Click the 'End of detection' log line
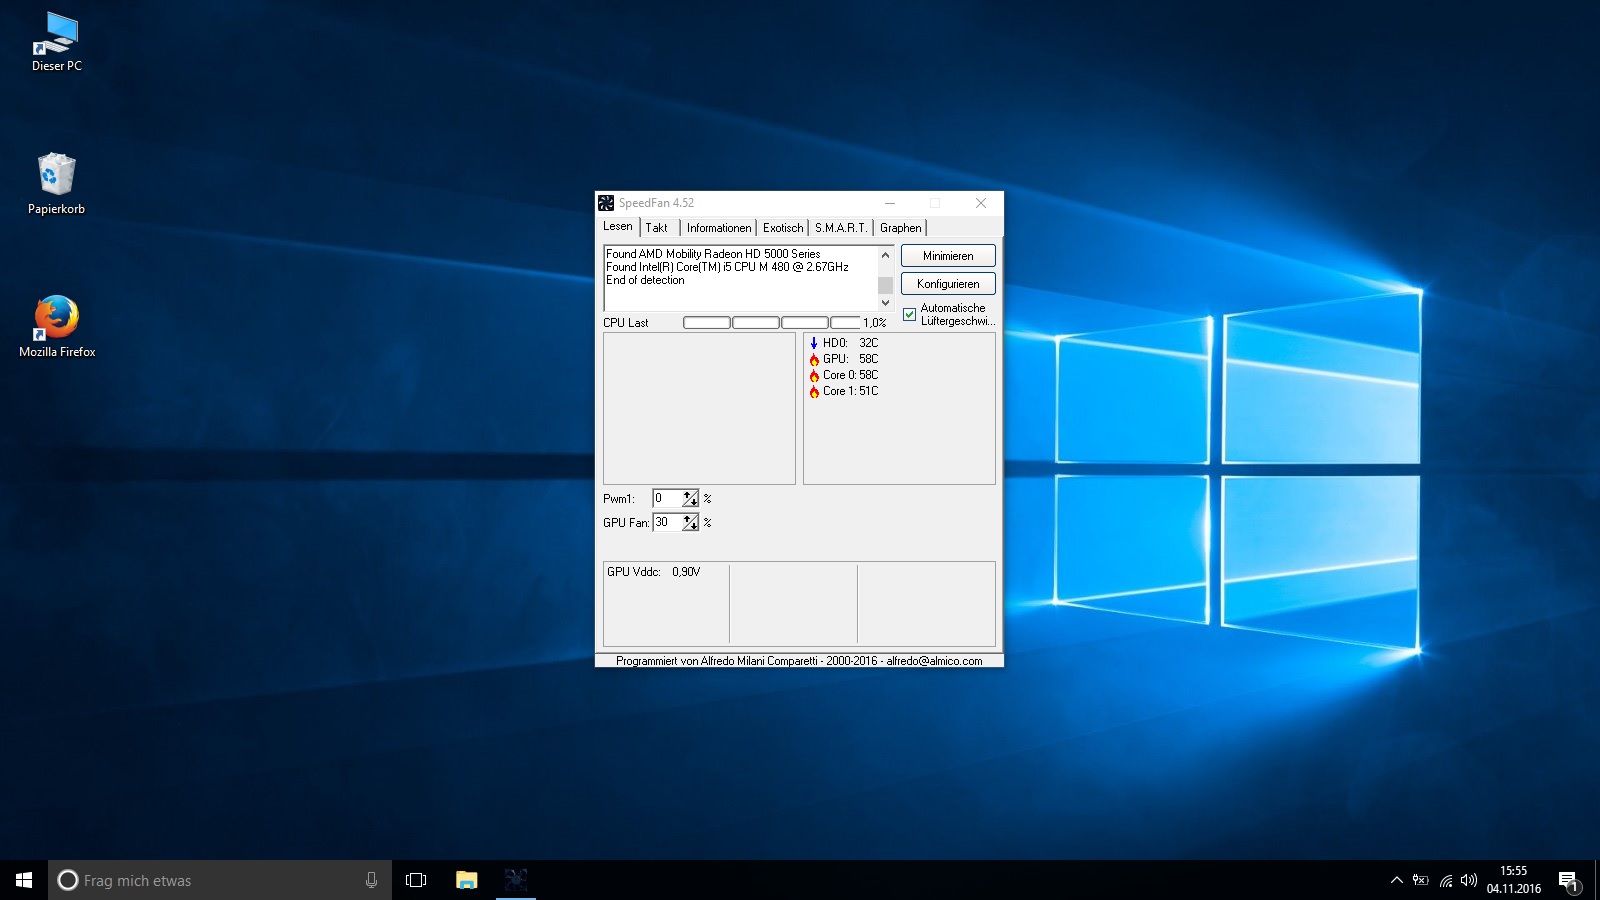 pos(645,280)
